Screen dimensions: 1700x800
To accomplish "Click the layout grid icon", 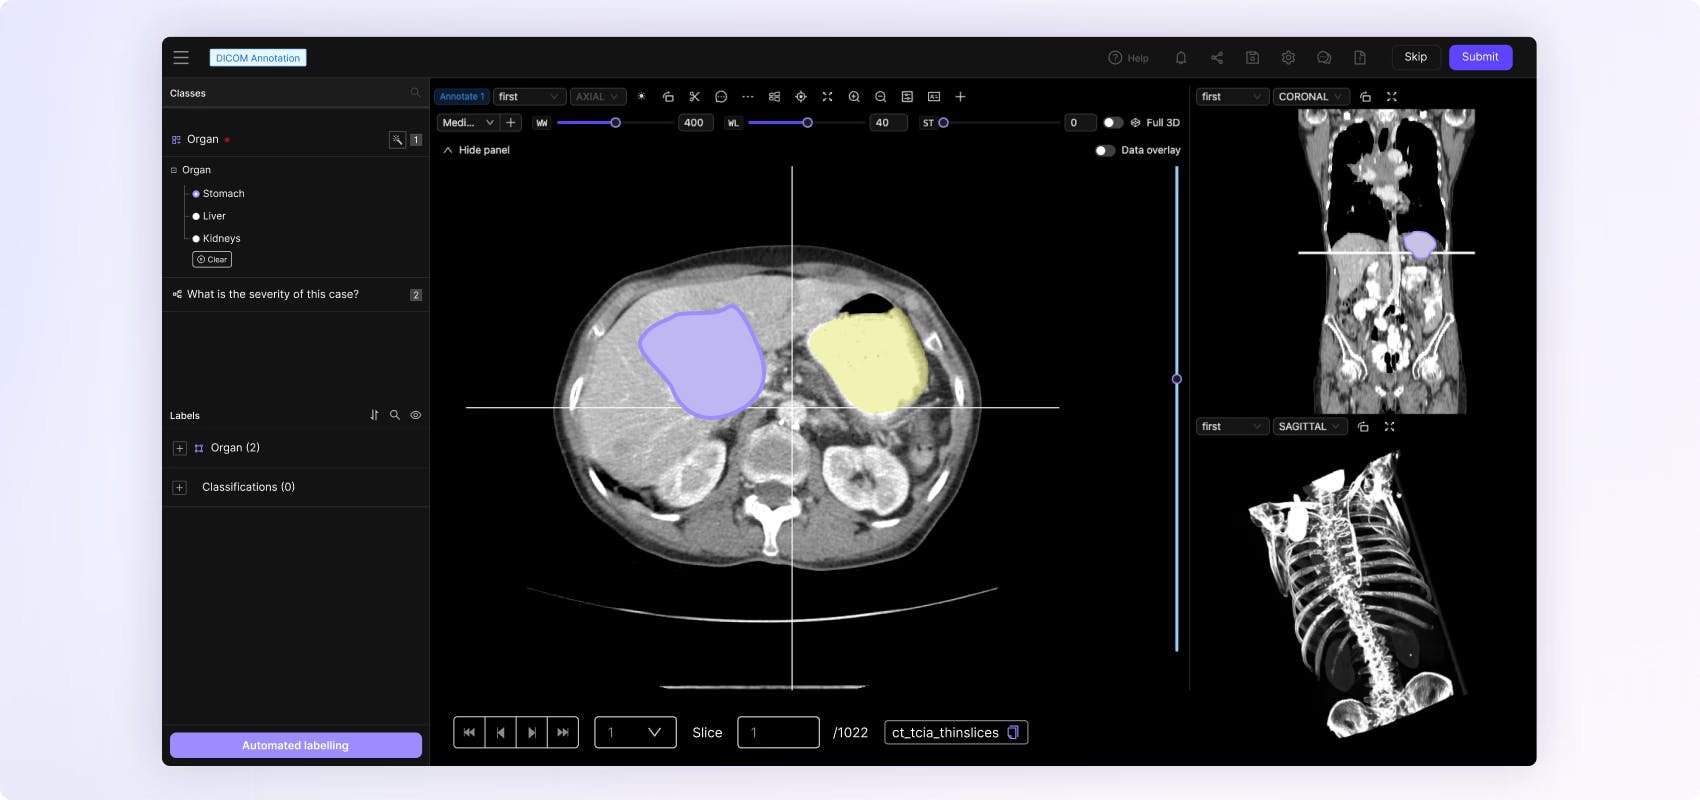I will 774,97.
